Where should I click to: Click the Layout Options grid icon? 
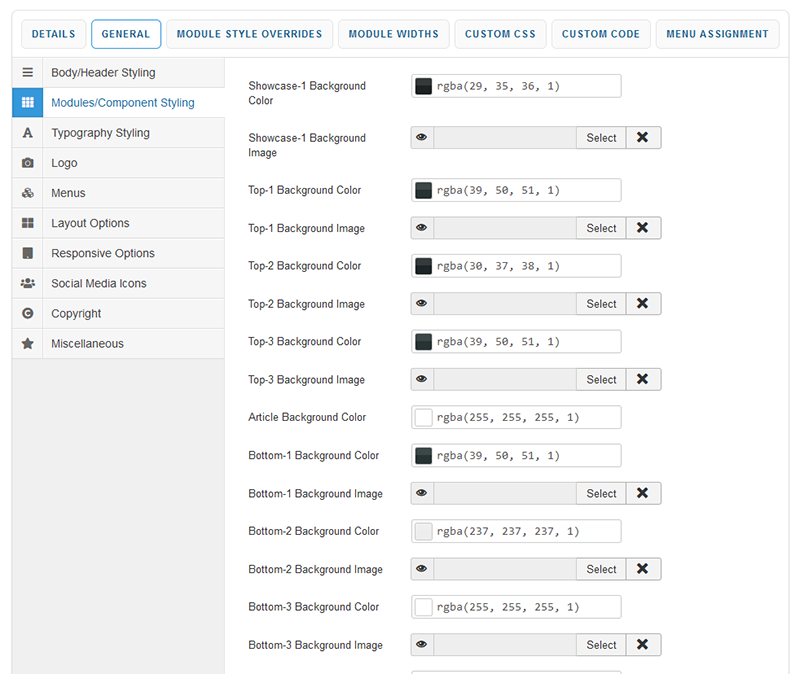click(28, 223)
